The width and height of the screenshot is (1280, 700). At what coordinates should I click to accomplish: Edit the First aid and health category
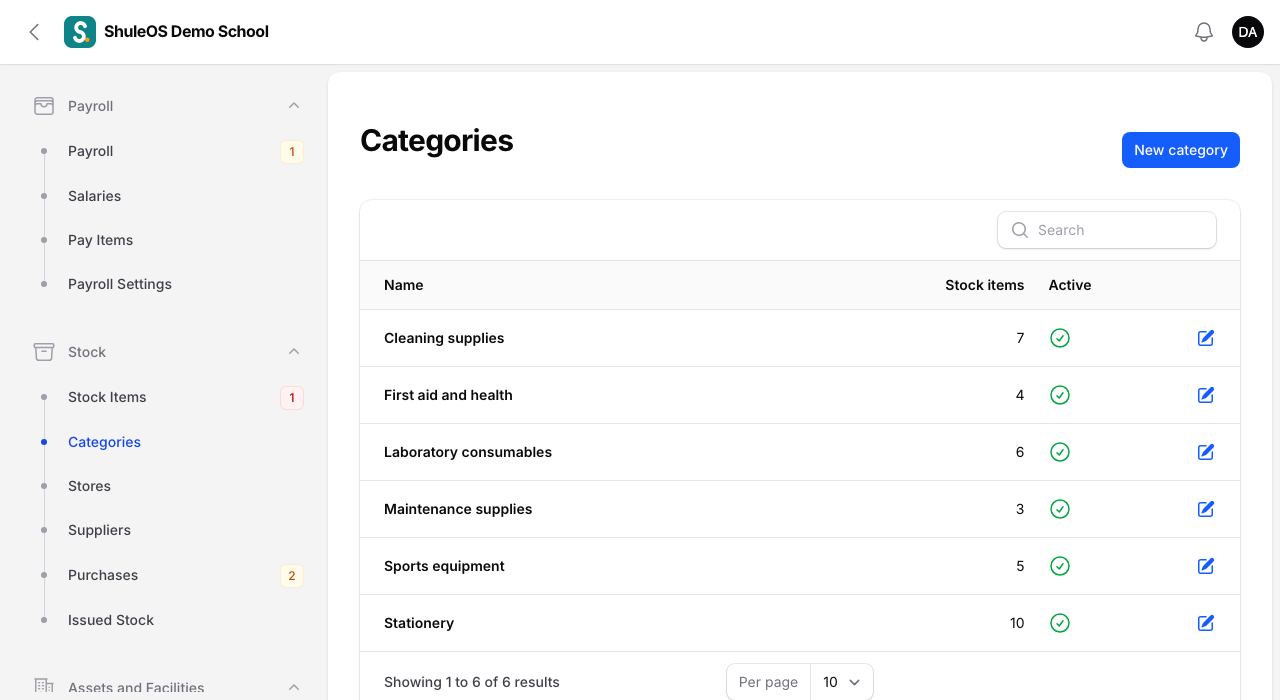(1206, 395)
